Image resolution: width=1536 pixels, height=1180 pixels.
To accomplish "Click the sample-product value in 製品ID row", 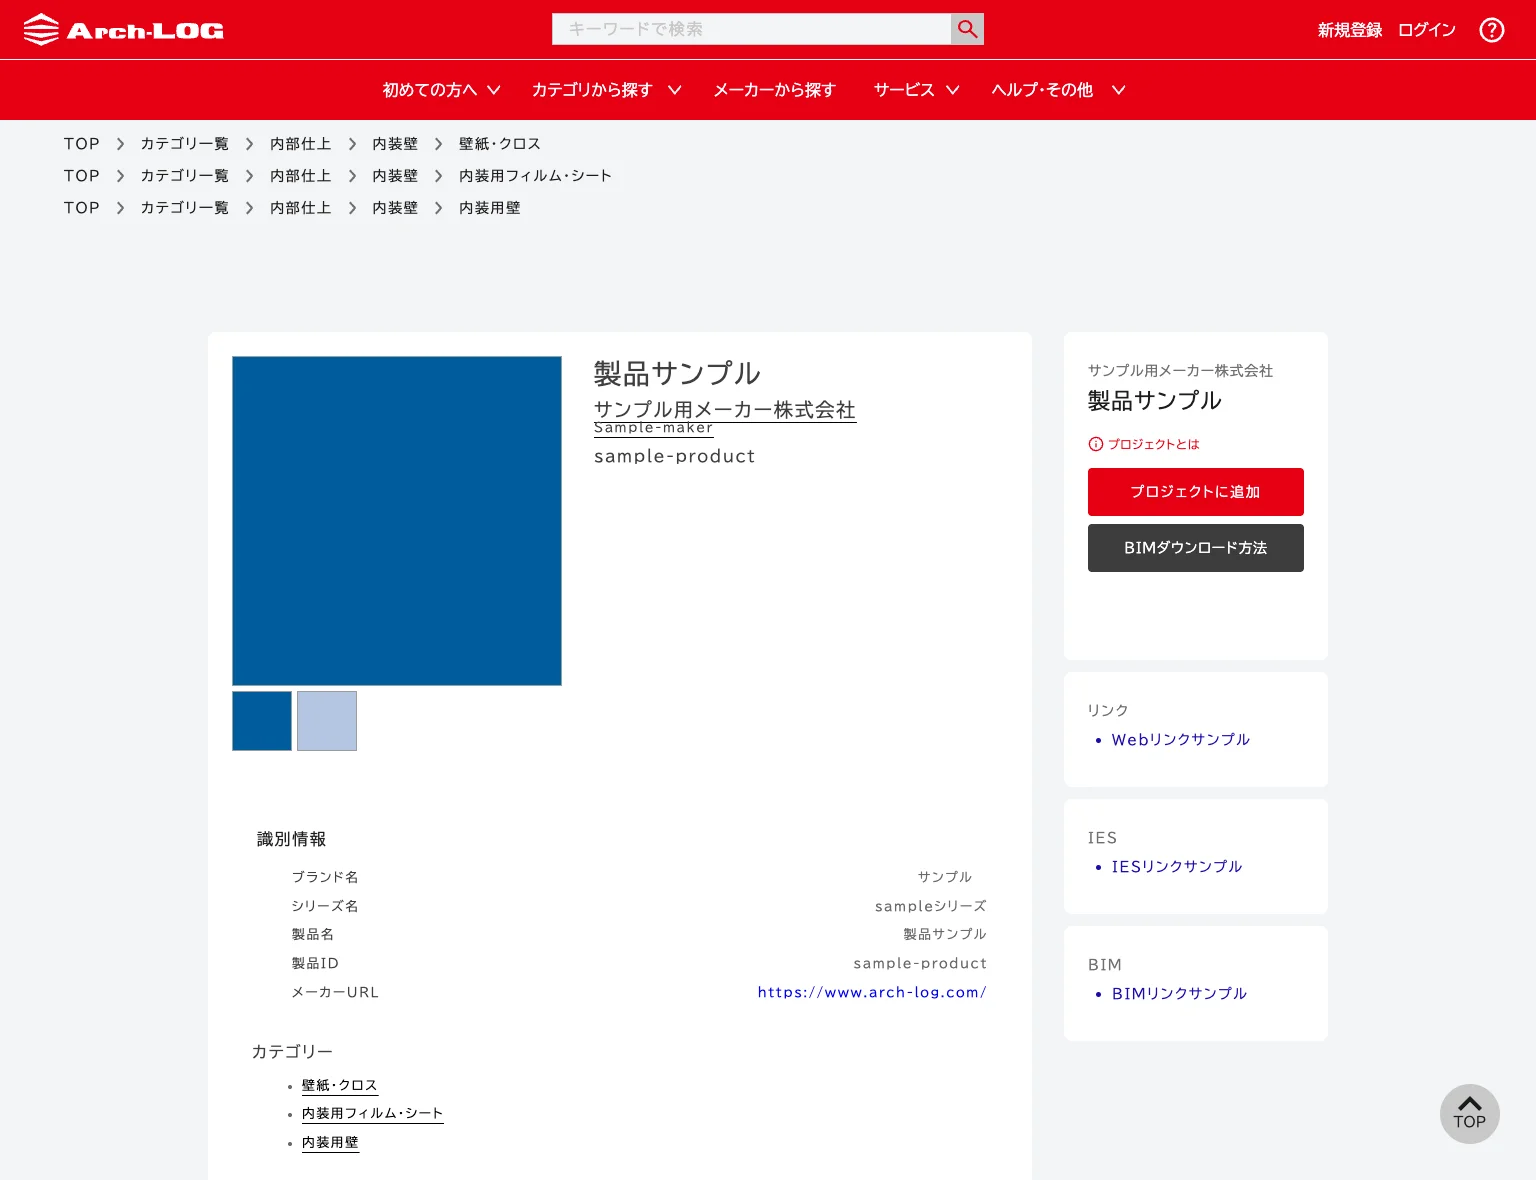I will pyautogui.click(x=920, y=963).
